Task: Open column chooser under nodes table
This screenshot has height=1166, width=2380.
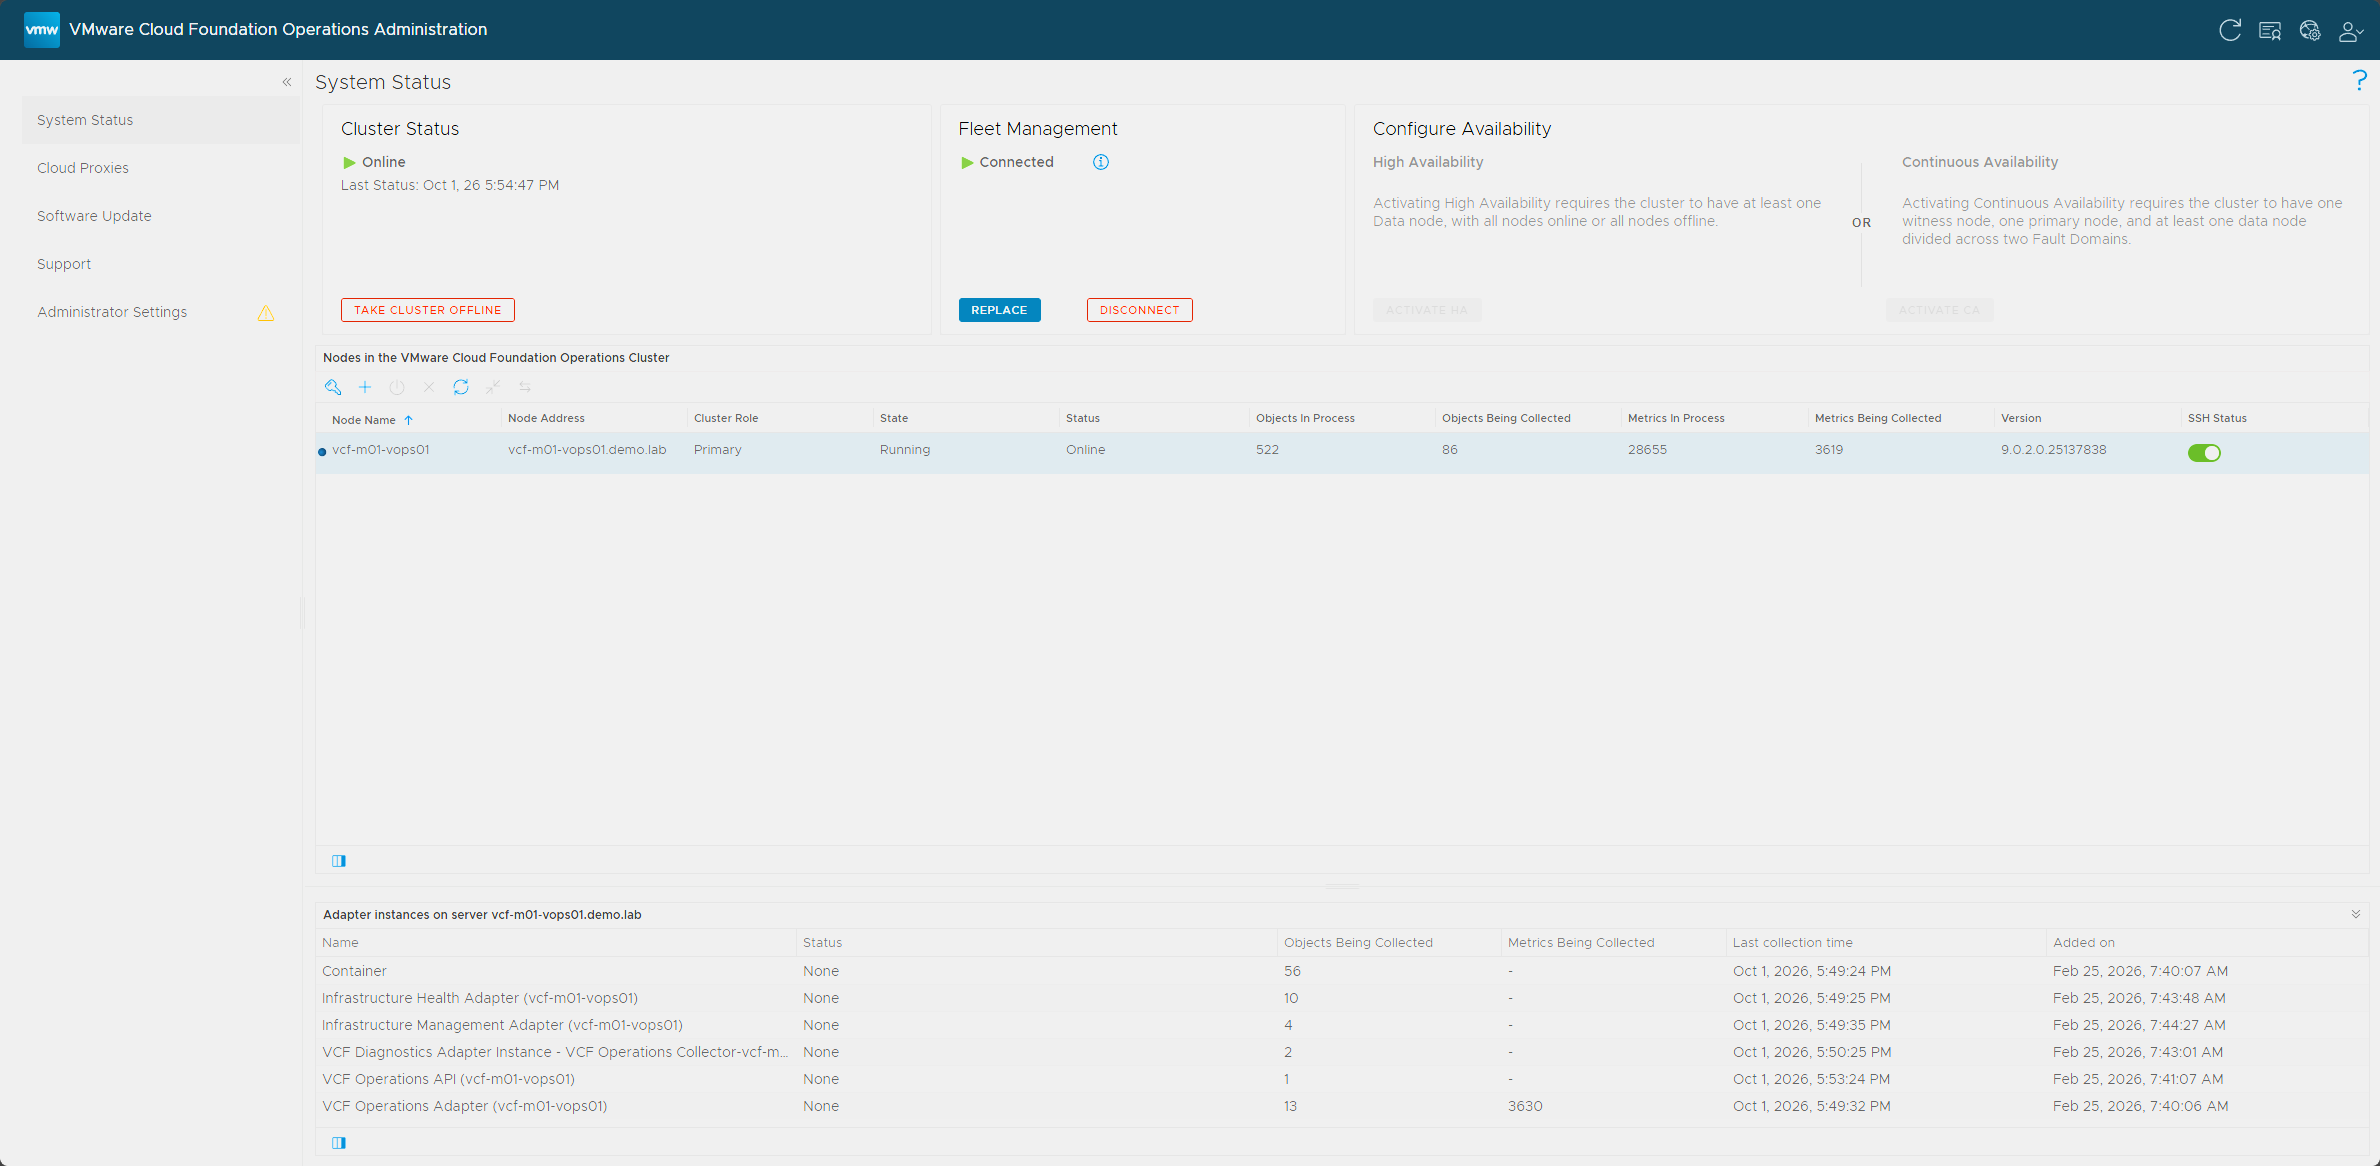Action: 339,861
